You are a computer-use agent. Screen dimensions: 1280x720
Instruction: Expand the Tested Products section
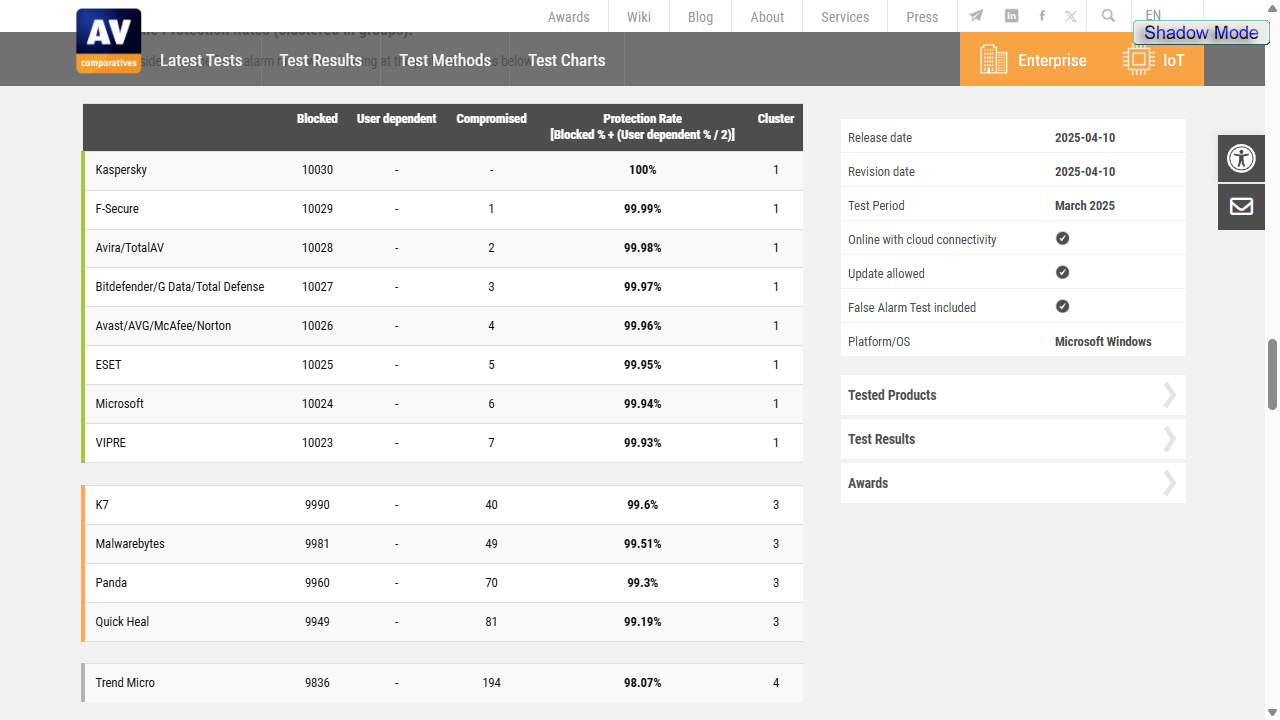[1013, 395]
